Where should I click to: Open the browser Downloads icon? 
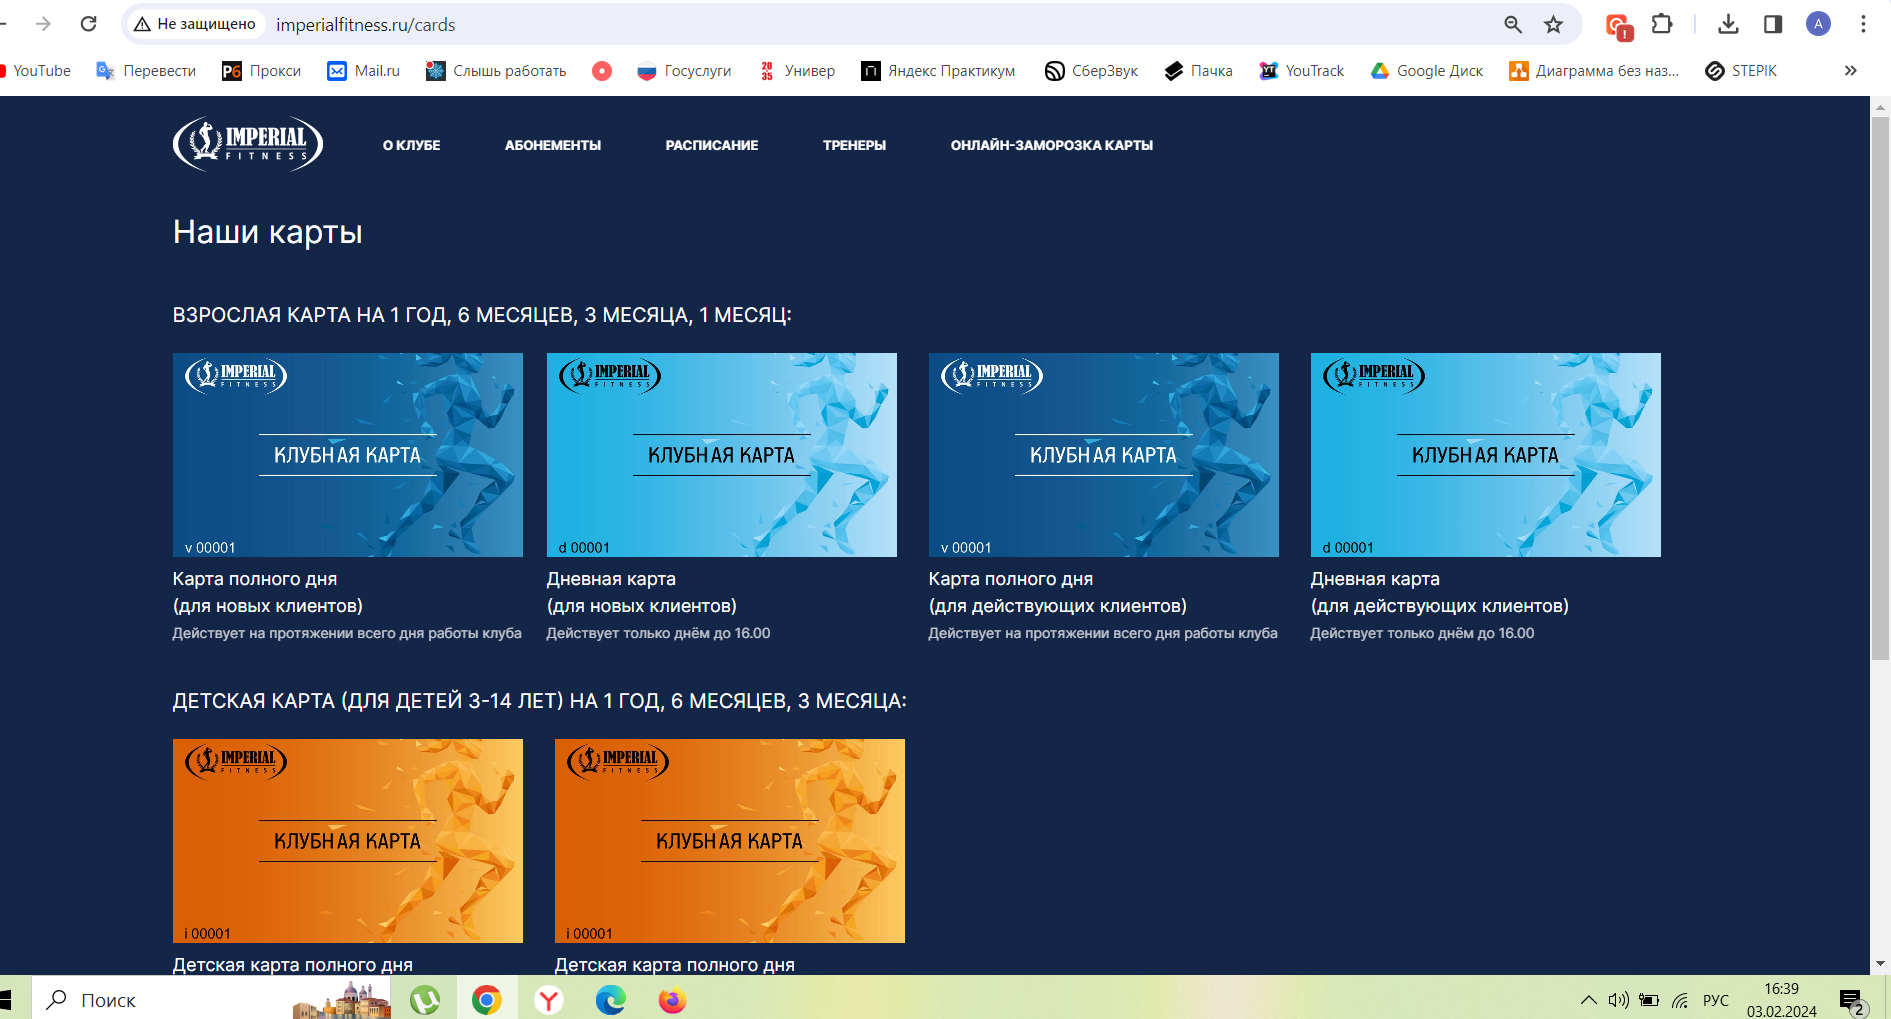1728,24
